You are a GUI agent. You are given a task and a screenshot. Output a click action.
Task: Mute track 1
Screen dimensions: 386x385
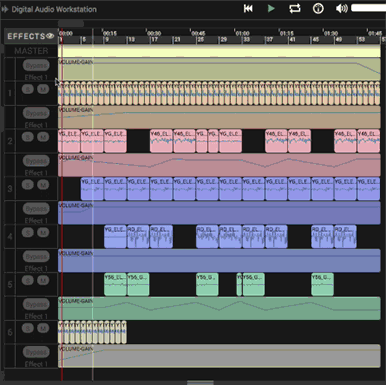(43, 89)
